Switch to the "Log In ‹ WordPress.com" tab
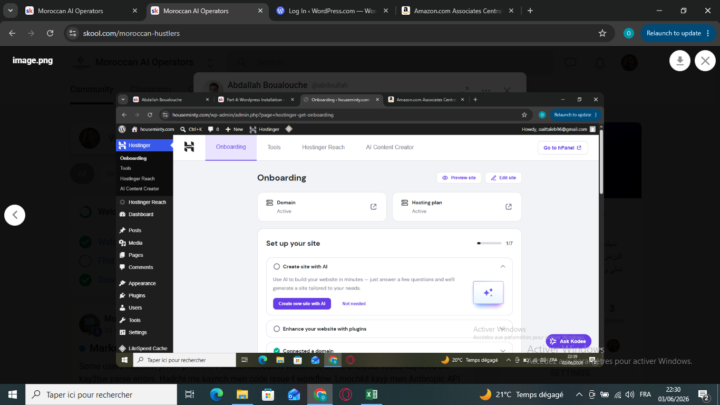 (332, 11)
